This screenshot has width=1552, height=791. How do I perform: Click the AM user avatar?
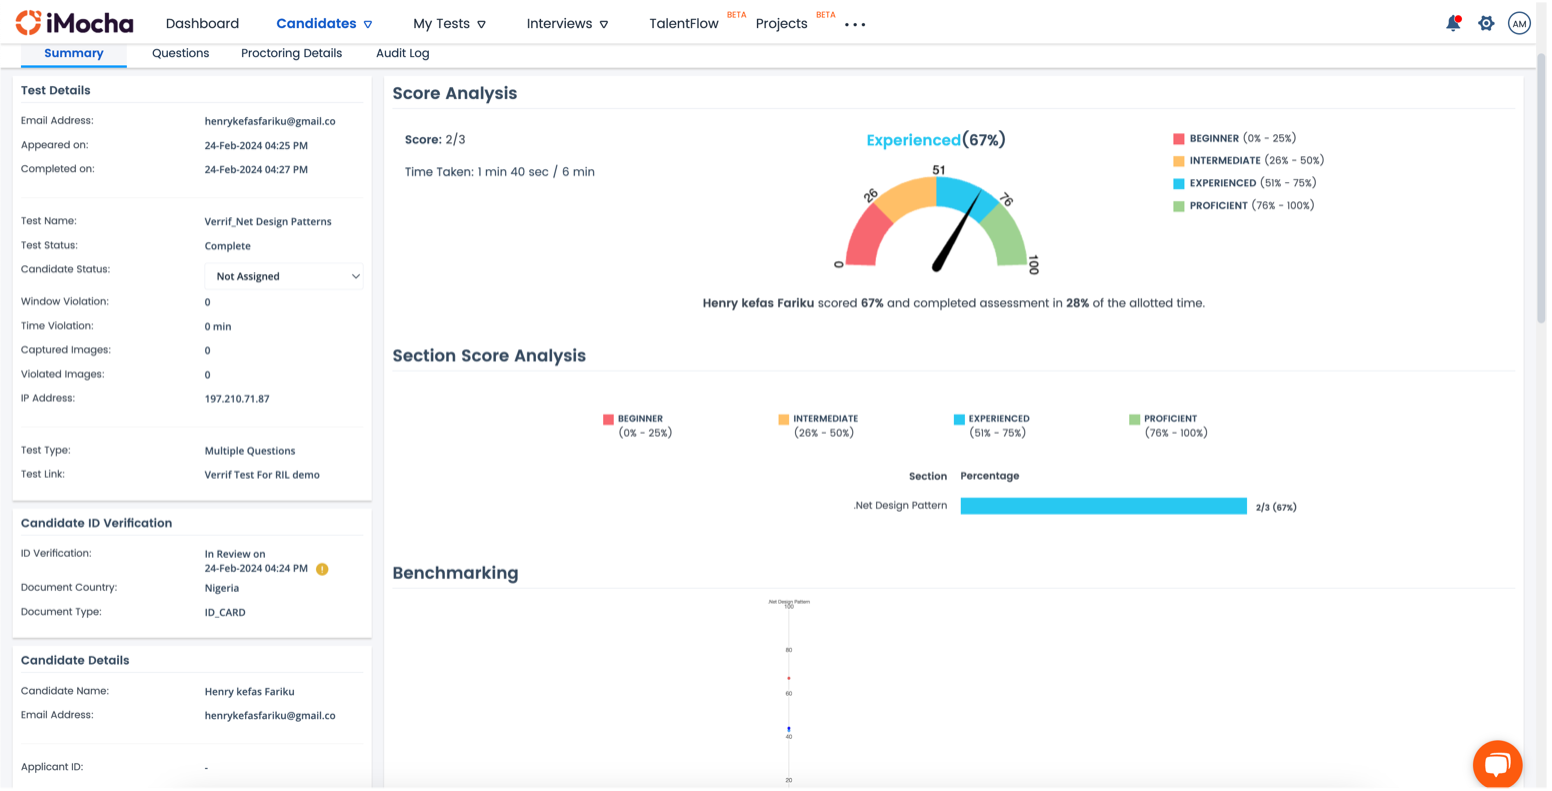tap(1519, 23)
